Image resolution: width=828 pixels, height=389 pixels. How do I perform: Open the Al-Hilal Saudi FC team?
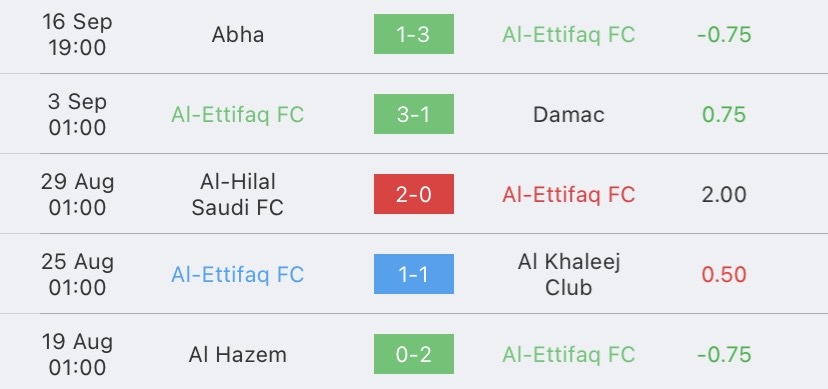[x=238, y=195]
